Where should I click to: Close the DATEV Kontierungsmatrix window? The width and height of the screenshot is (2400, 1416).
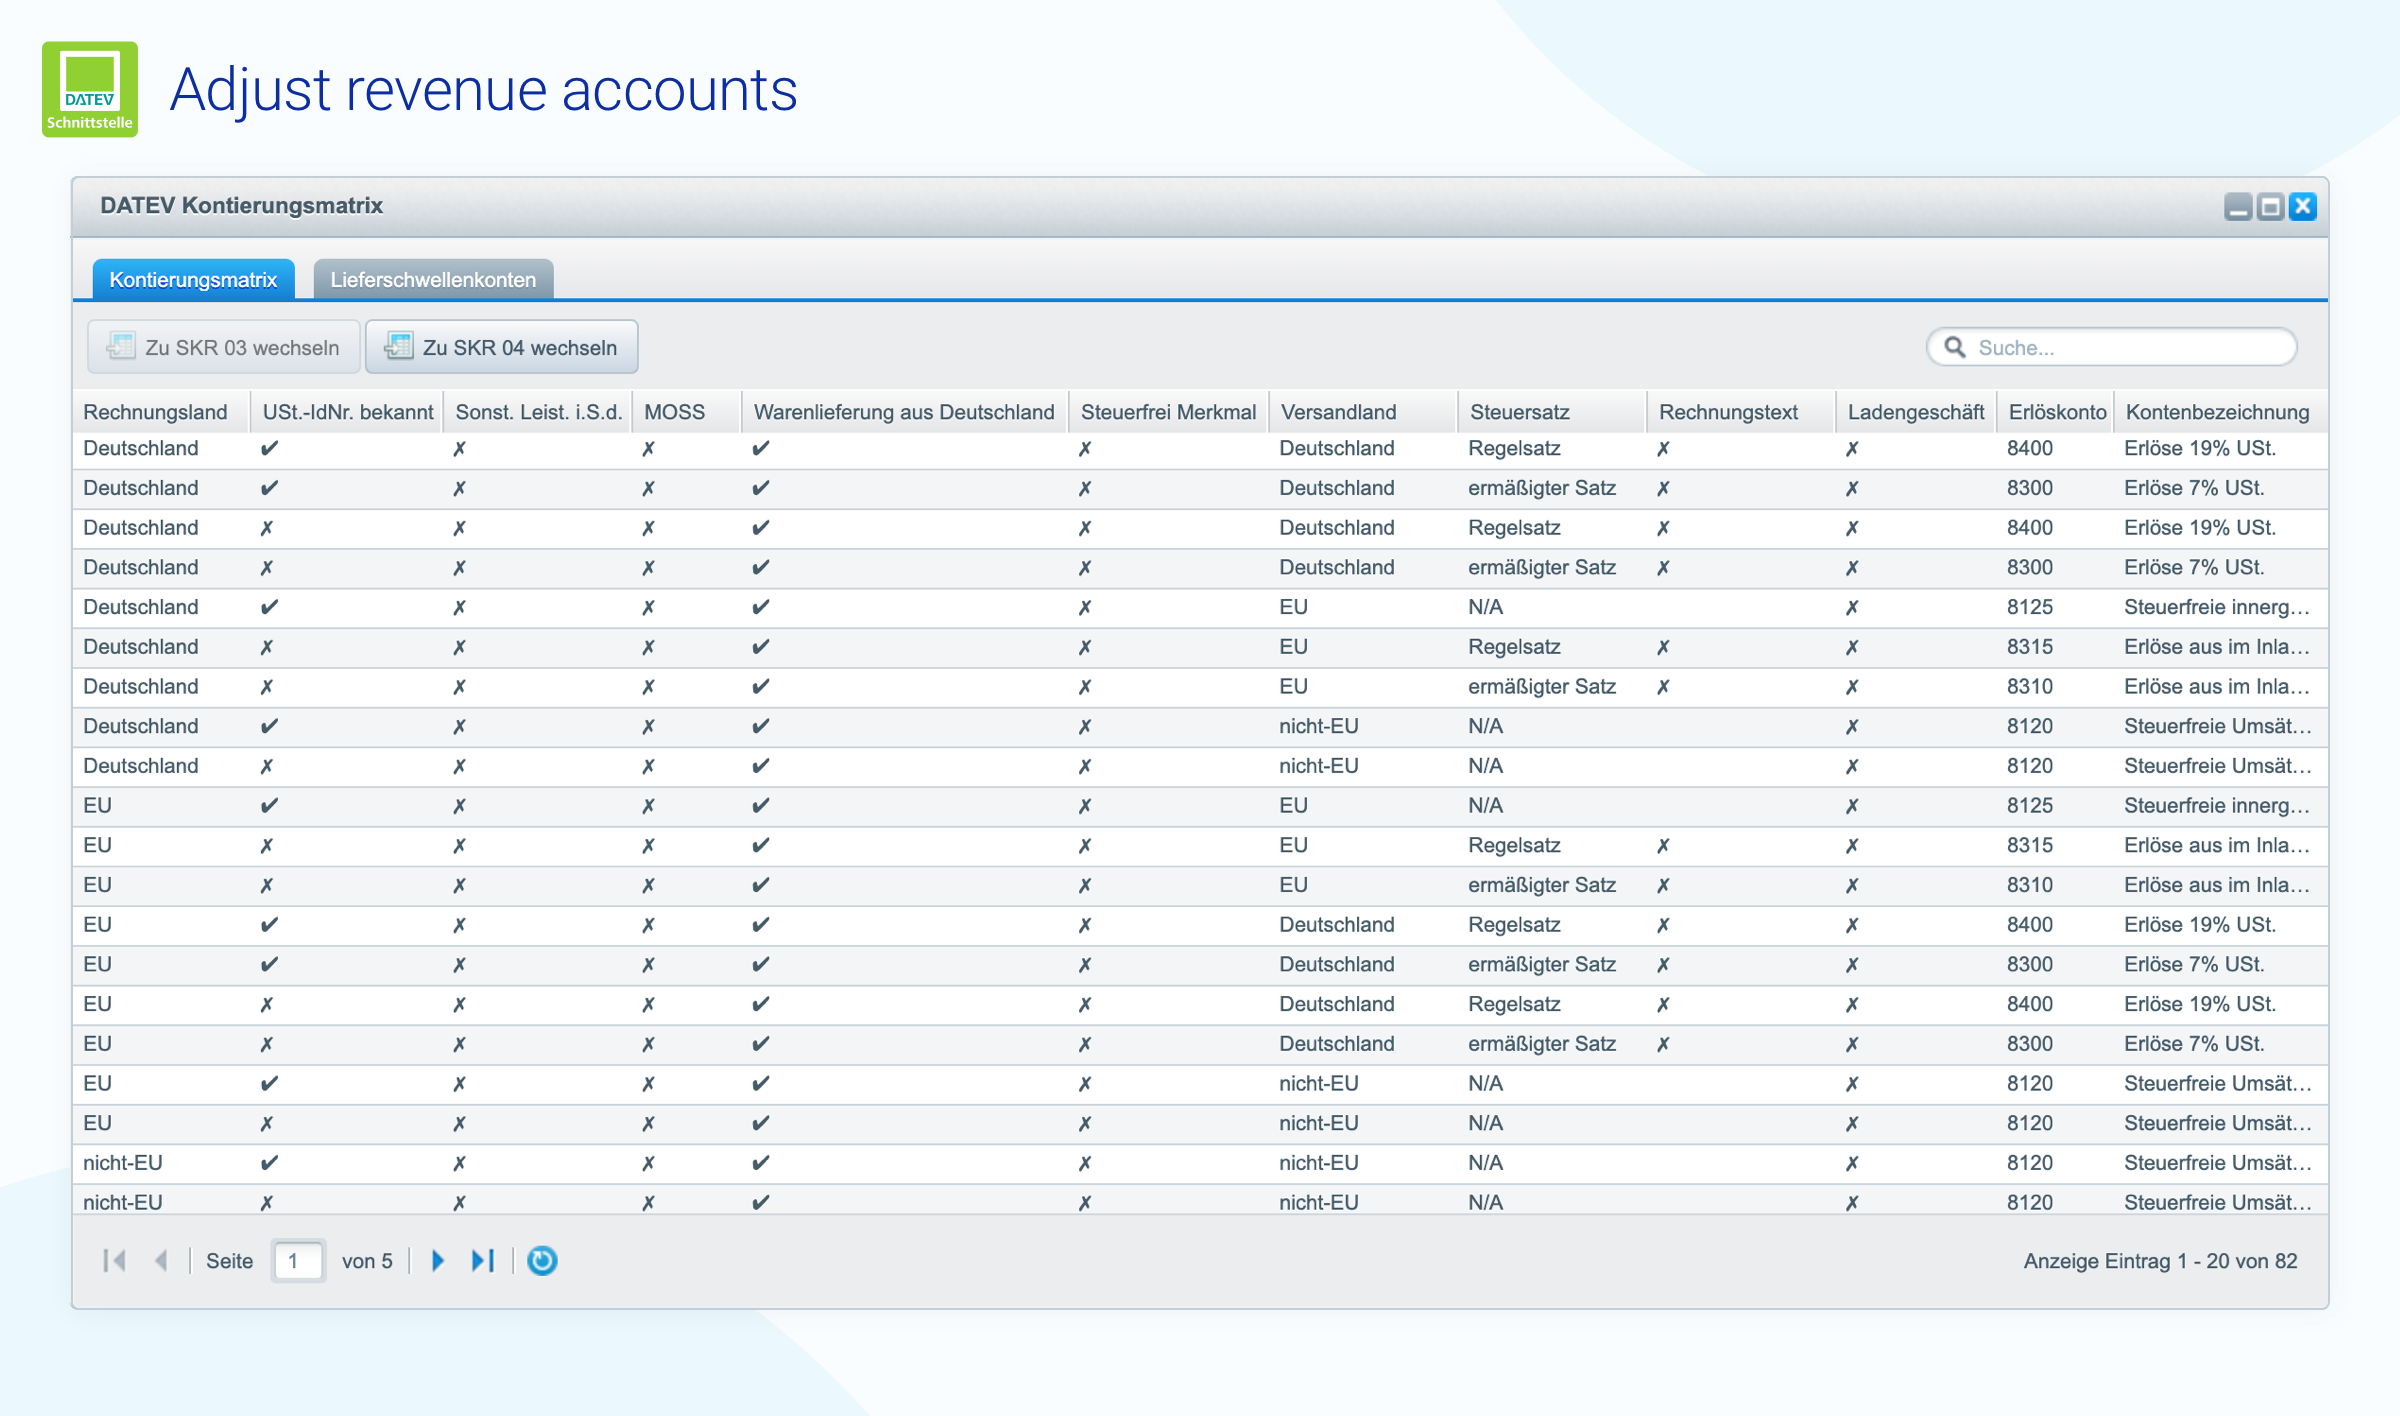point(2303,206)
